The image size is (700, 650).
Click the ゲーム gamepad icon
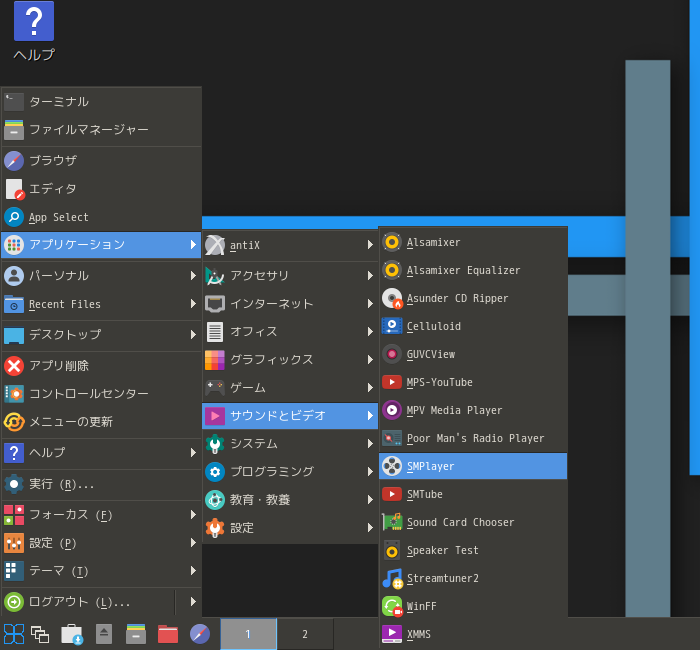click(215, 388)
